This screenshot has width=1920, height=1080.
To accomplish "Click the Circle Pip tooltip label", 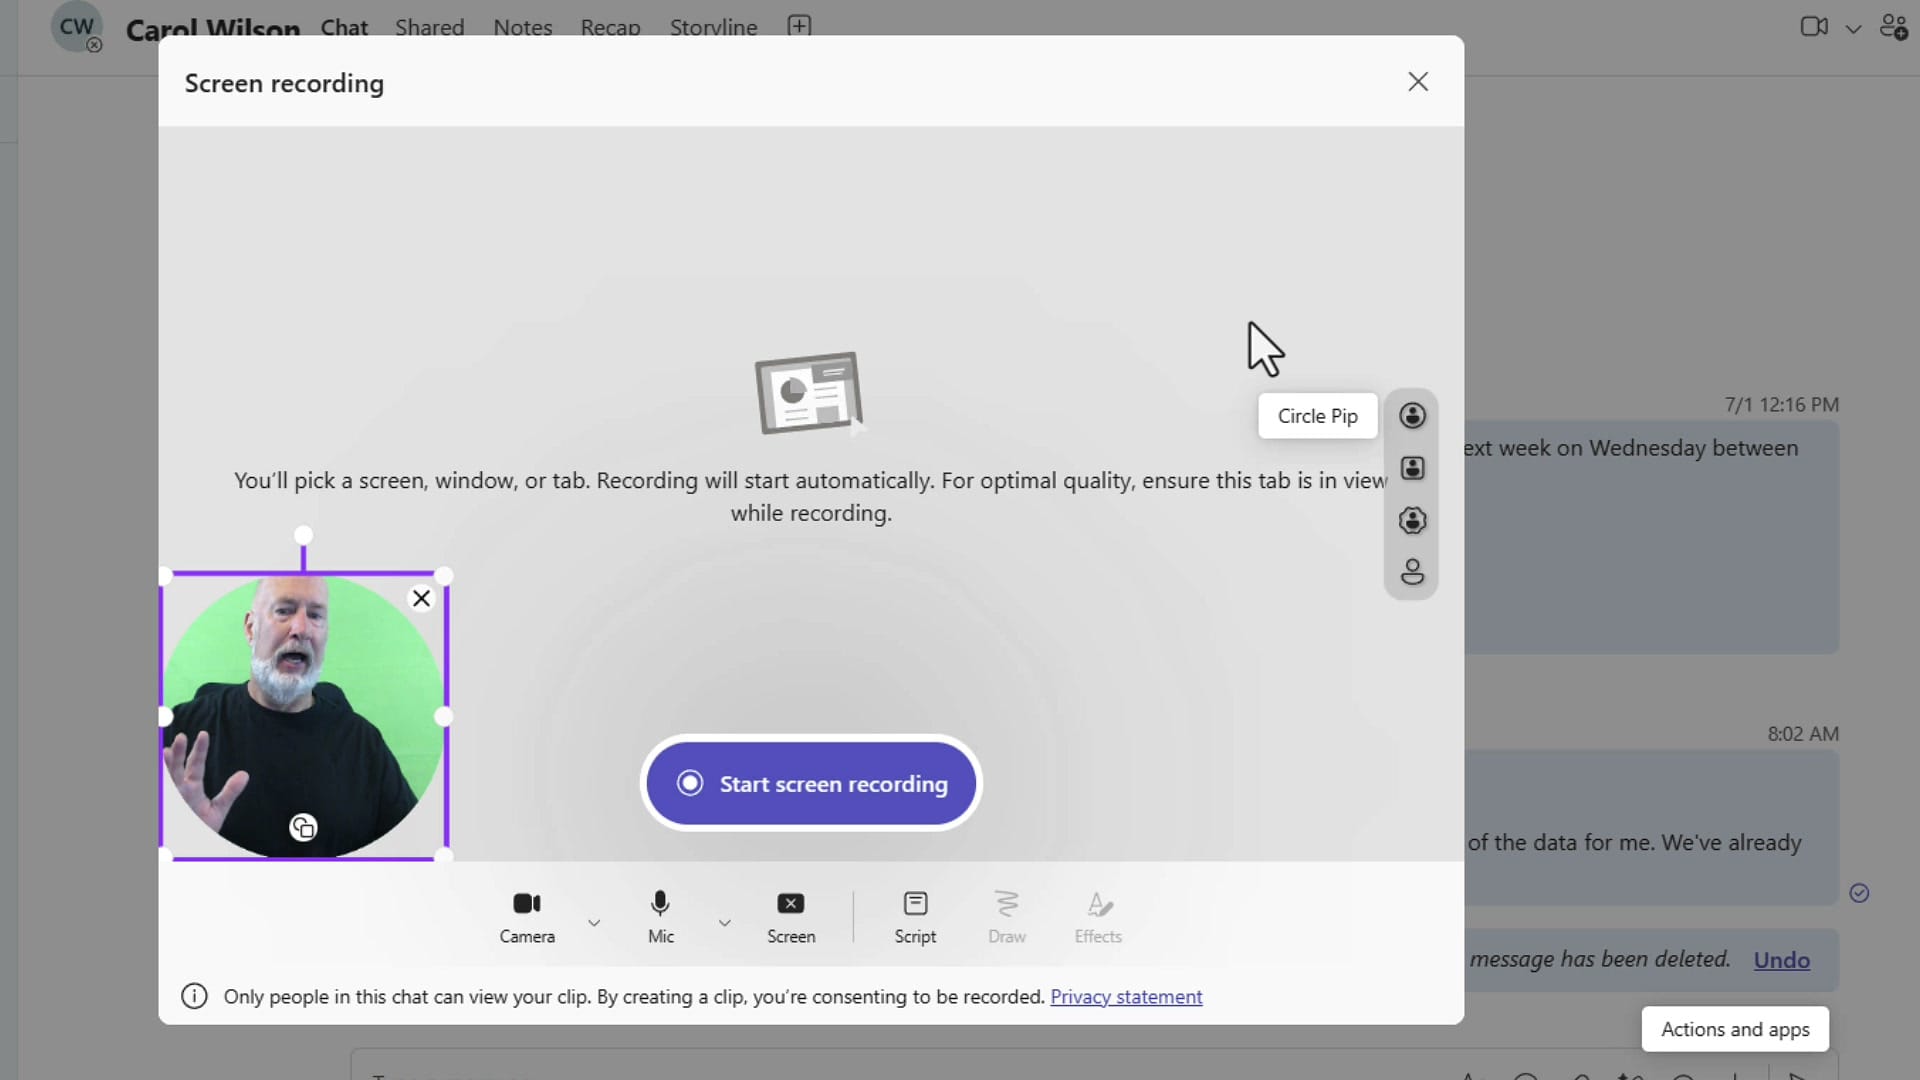I will point(1317,416).
